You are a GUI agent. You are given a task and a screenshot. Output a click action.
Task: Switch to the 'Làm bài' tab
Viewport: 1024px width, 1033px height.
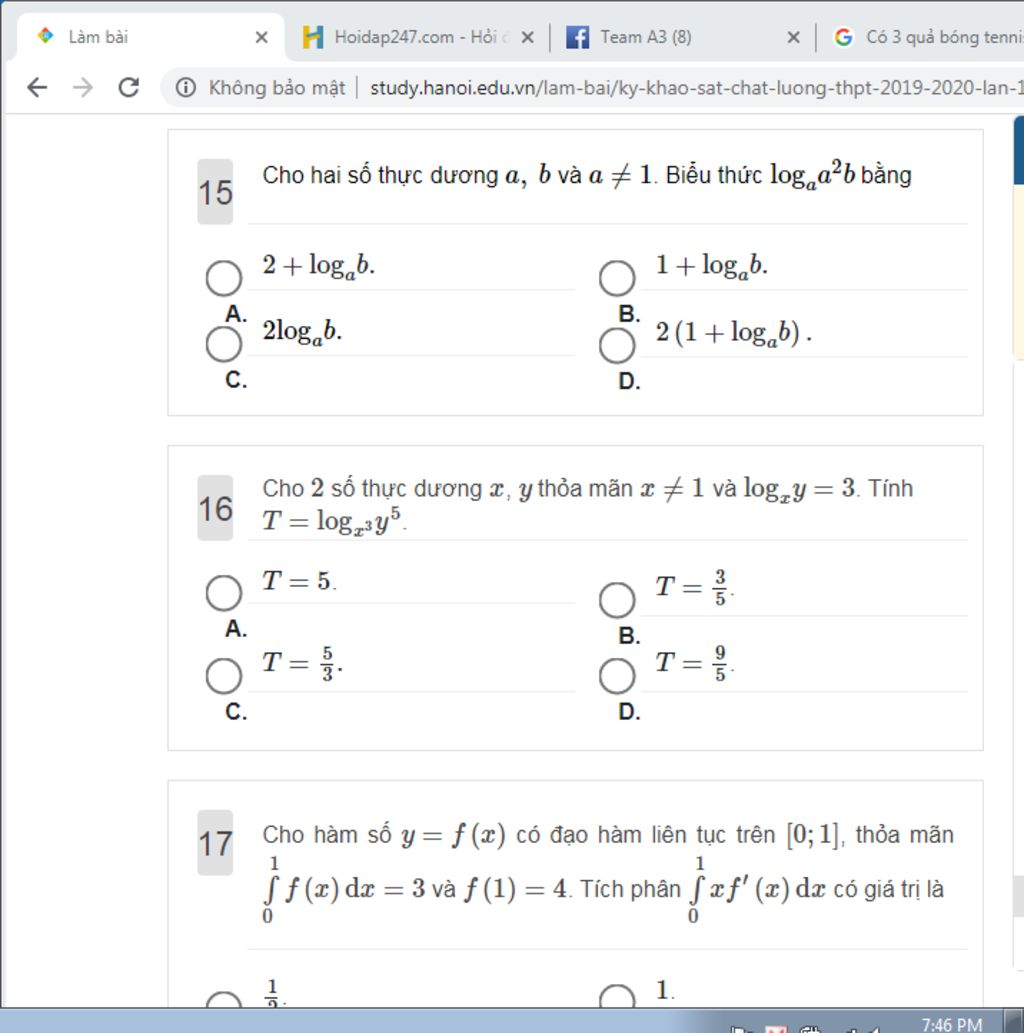152,37
